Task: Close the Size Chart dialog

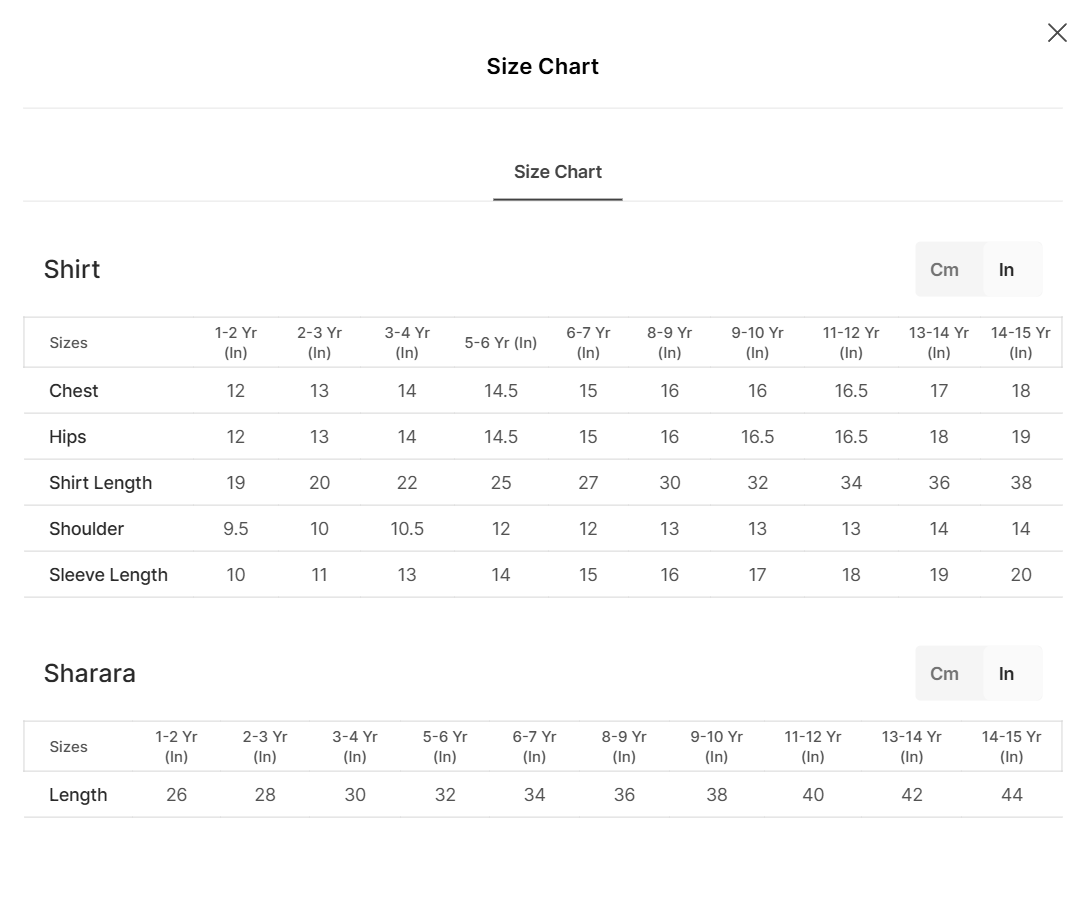Action: click(x=1057, y=33)
